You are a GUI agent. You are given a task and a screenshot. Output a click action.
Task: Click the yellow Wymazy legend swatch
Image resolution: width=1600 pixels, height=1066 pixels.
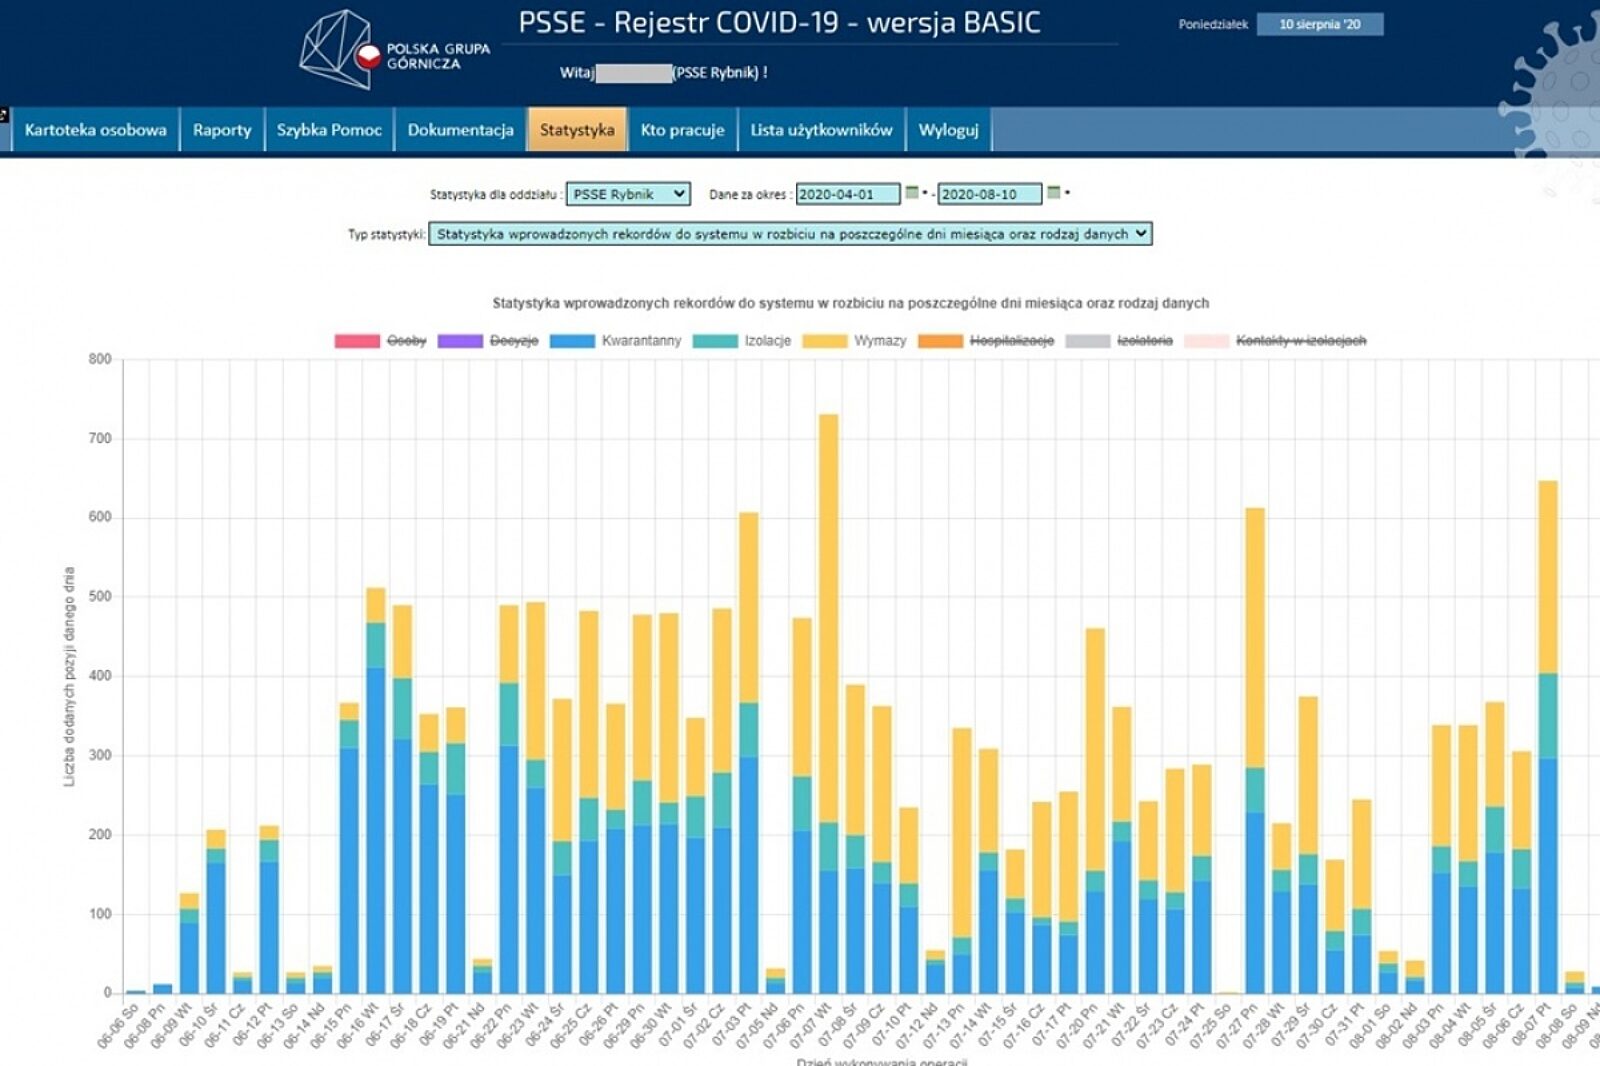pos(824,341)
